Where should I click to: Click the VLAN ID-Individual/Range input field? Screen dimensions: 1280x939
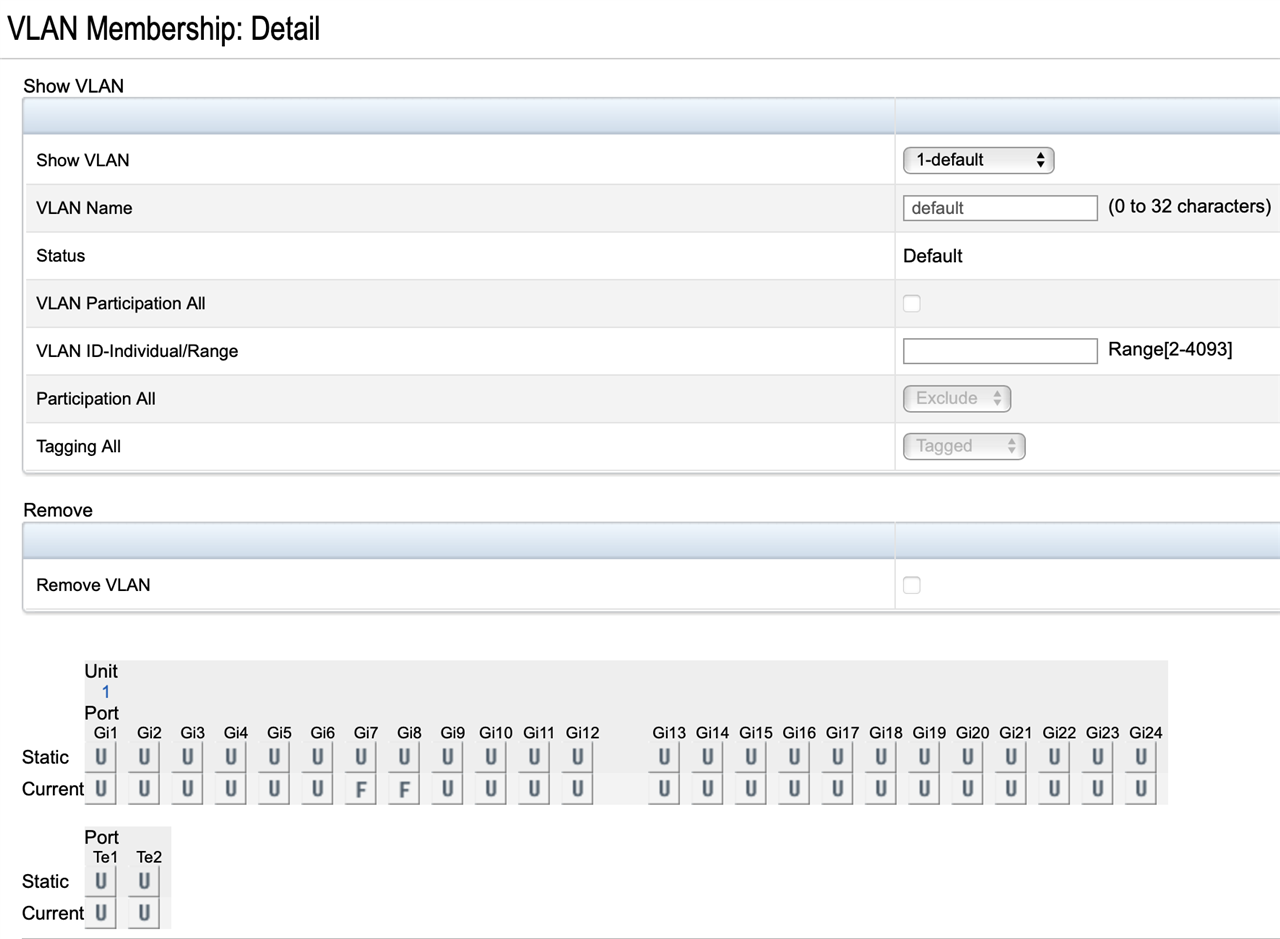coord(1000,351)
